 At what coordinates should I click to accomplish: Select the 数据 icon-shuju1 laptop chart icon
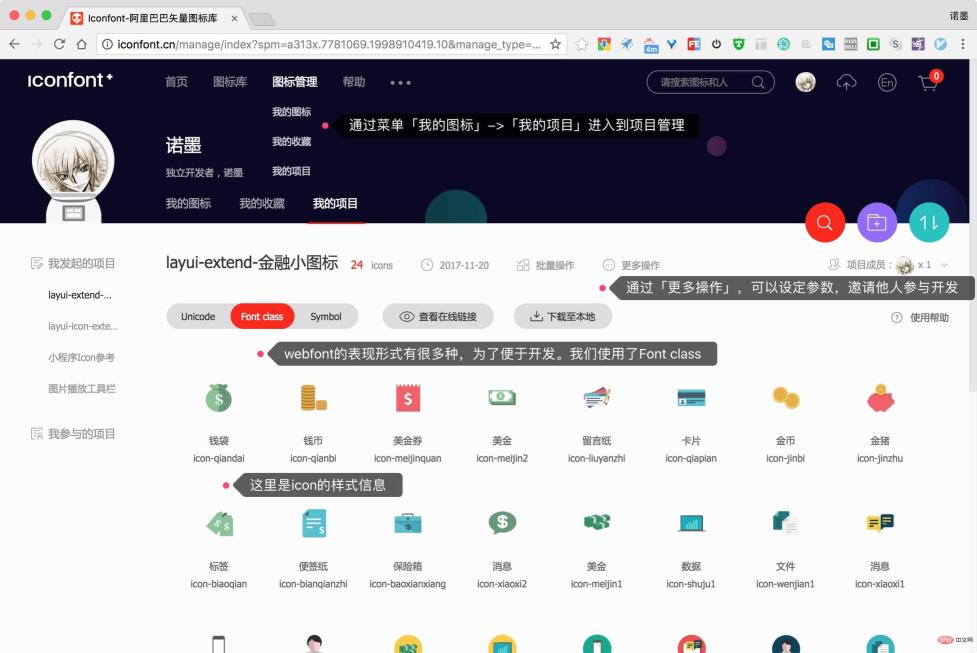pyautogui.click(x=691, y=523)
